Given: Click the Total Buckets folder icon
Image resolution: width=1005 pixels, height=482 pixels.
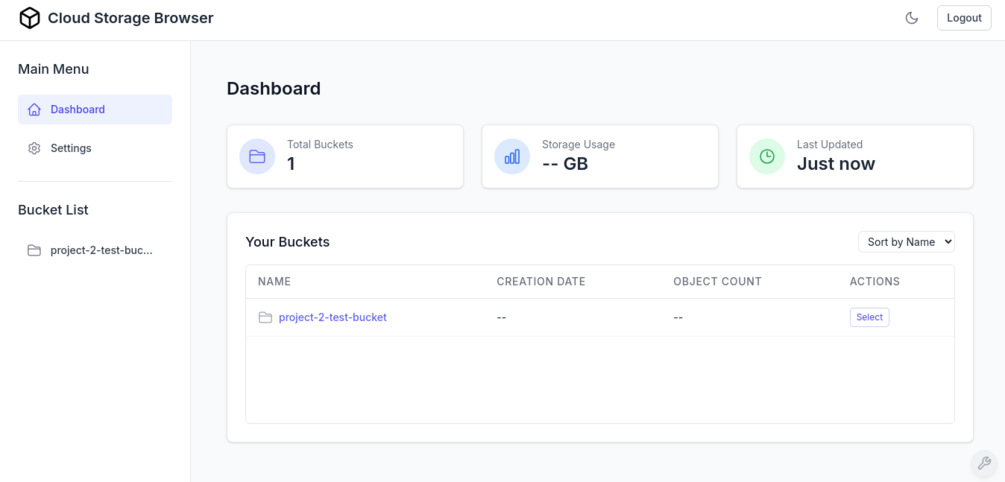Looking at the screenshot, I should 257,156.
